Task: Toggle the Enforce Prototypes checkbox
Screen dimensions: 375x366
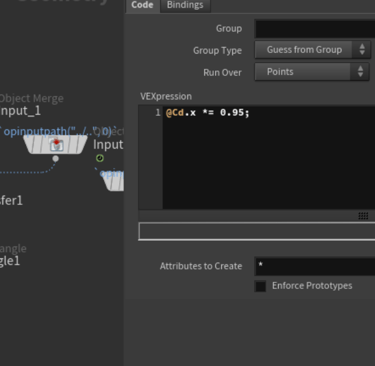Action: 260,286
